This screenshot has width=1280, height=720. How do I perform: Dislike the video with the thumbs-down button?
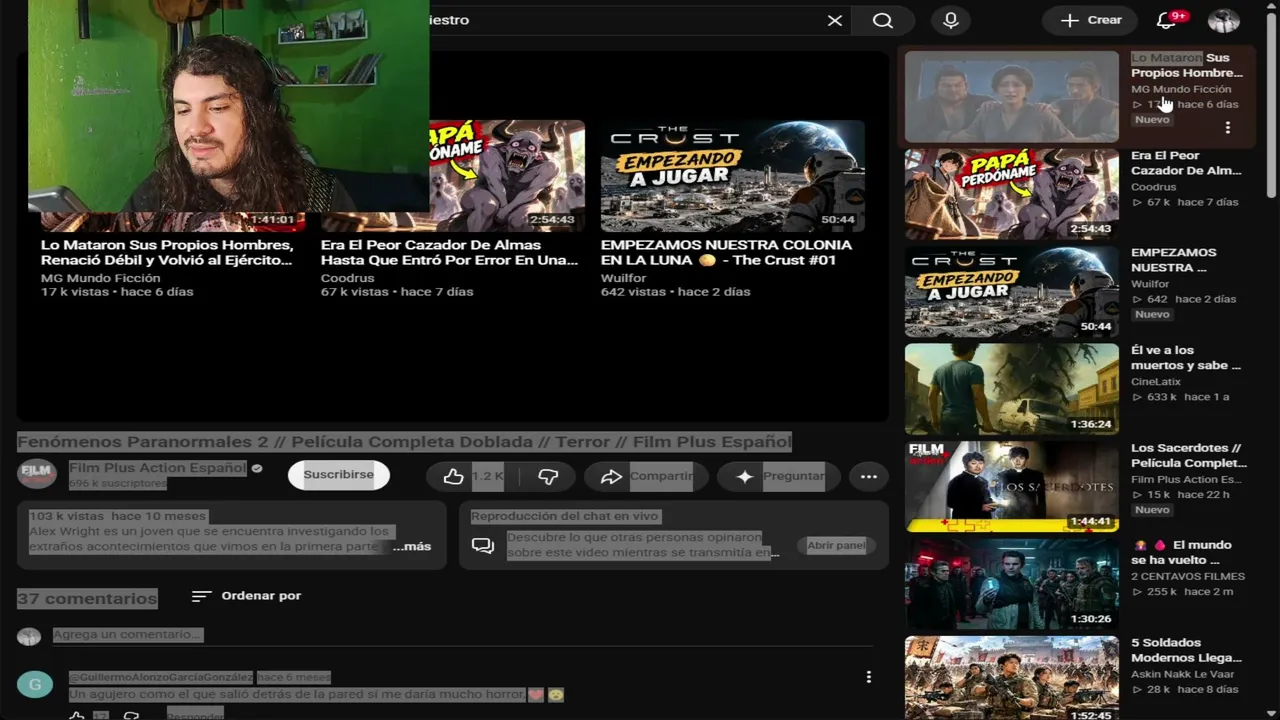[x=548, y=476]
